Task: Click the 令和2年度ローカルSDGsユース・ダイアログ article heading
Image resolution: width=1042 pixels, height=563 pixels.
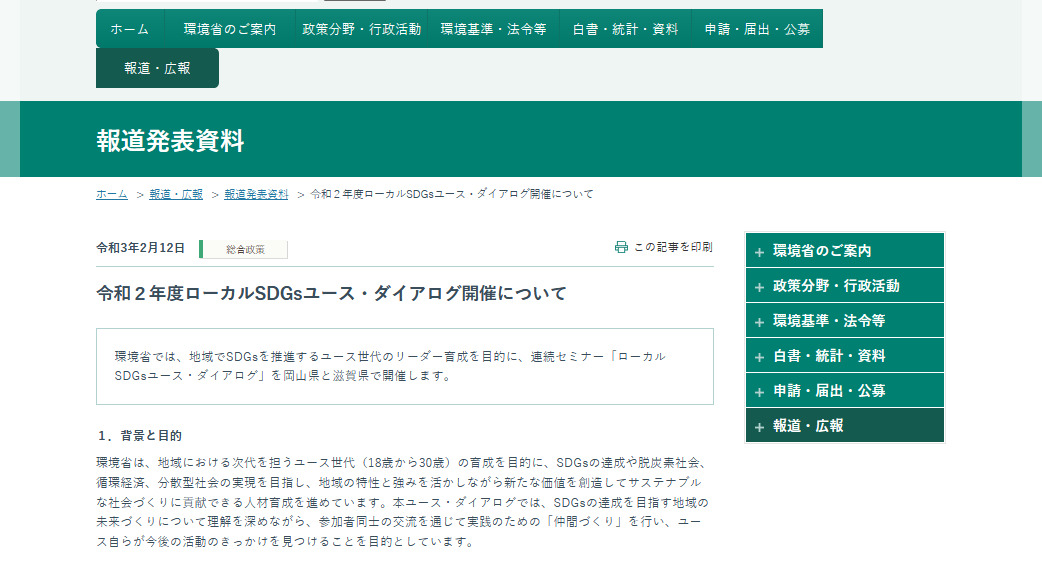Action: point(331,293)
